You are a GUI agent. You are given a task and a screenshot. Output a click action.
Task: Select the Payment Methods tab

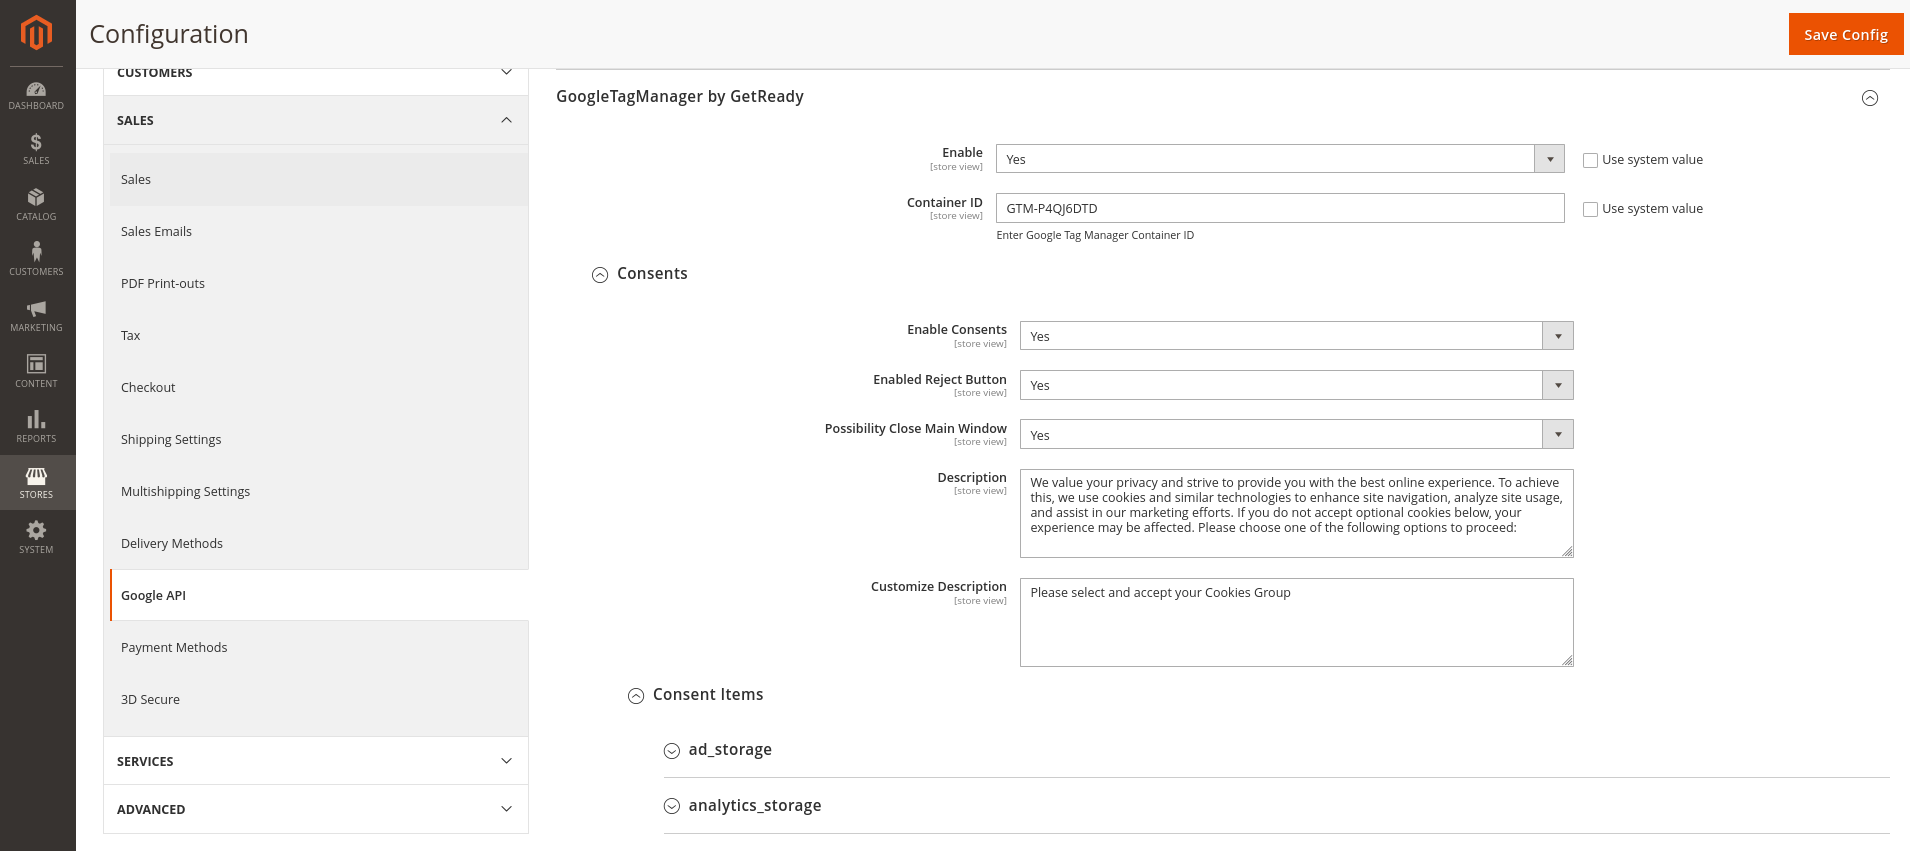click(x=319, y=647)
